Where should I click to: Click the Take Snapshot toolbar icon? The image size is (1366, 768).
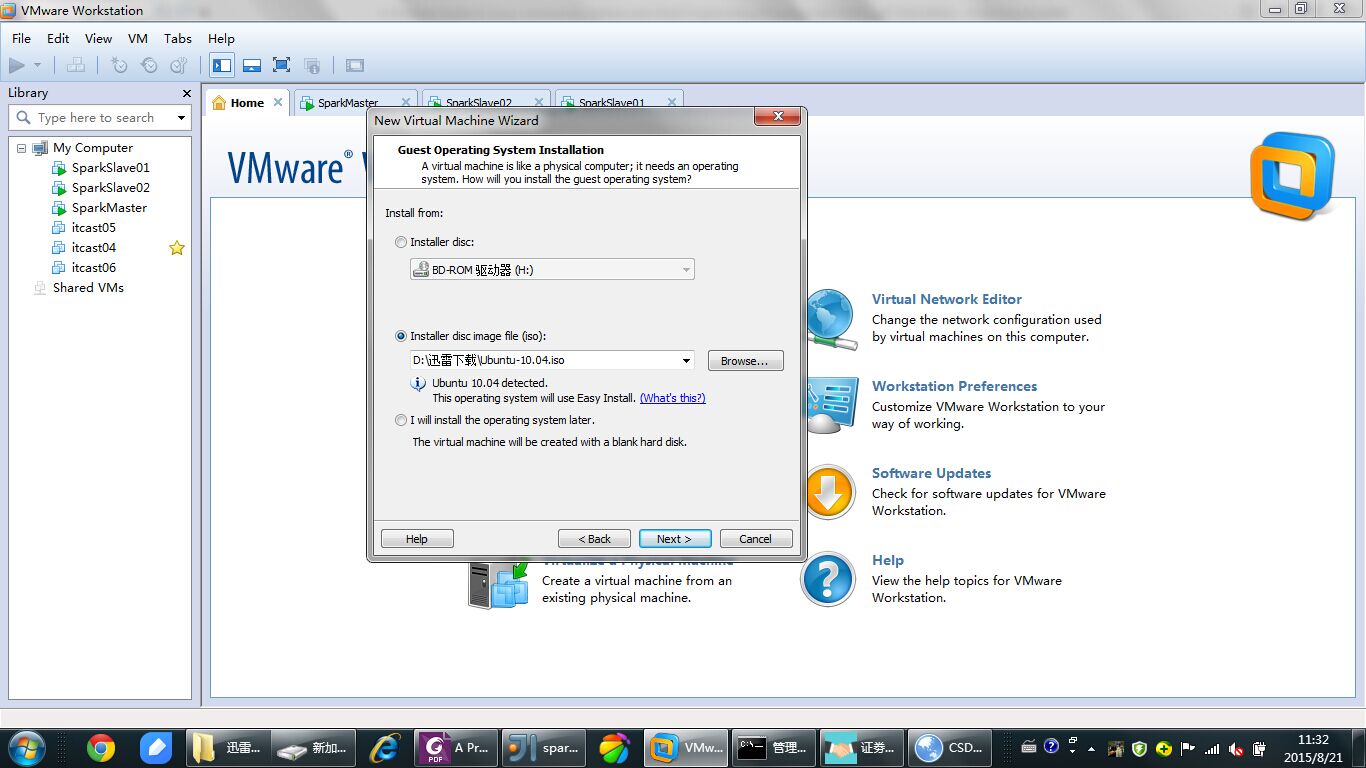pyautogui.click(x=119, y=66)
